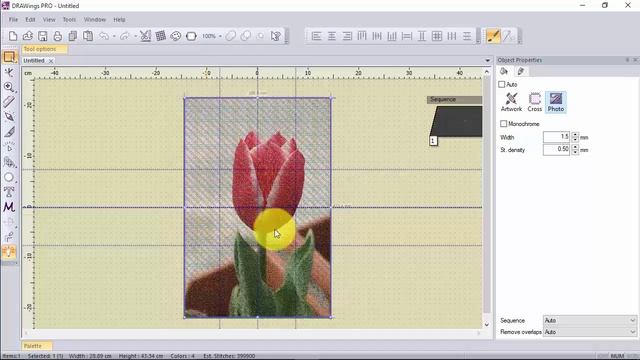The image size is (640, 360).
Task: Open the File menu
Action: coord(13,20)
